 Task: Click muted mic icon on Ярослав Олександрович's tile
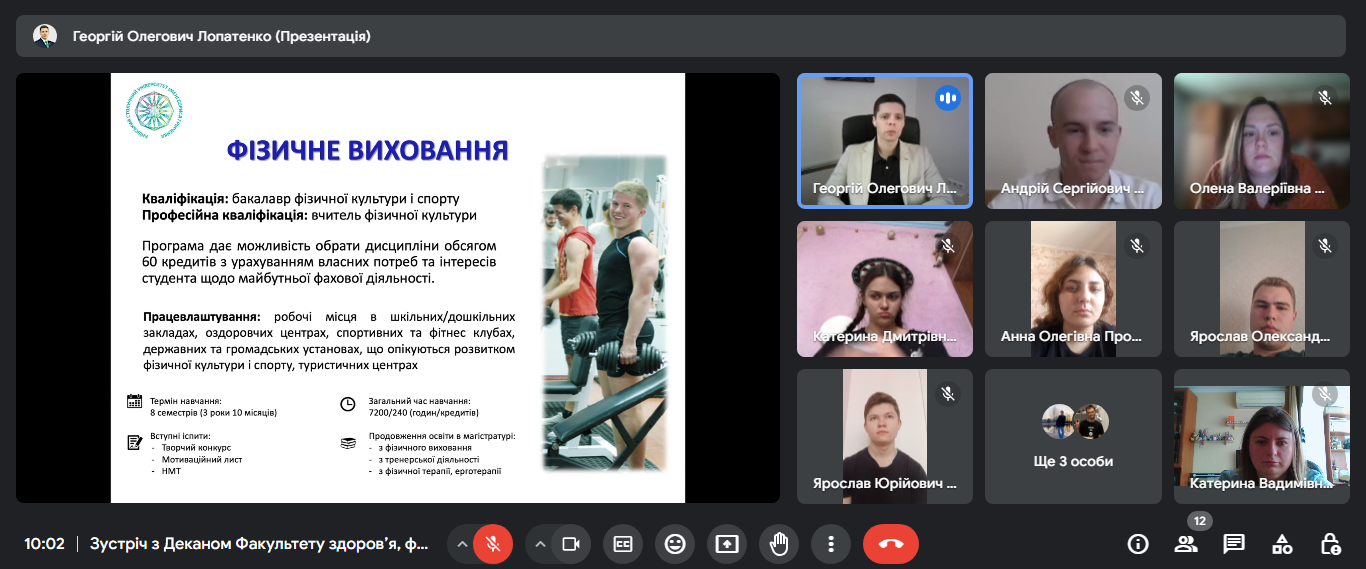[x=1324, y=246]
